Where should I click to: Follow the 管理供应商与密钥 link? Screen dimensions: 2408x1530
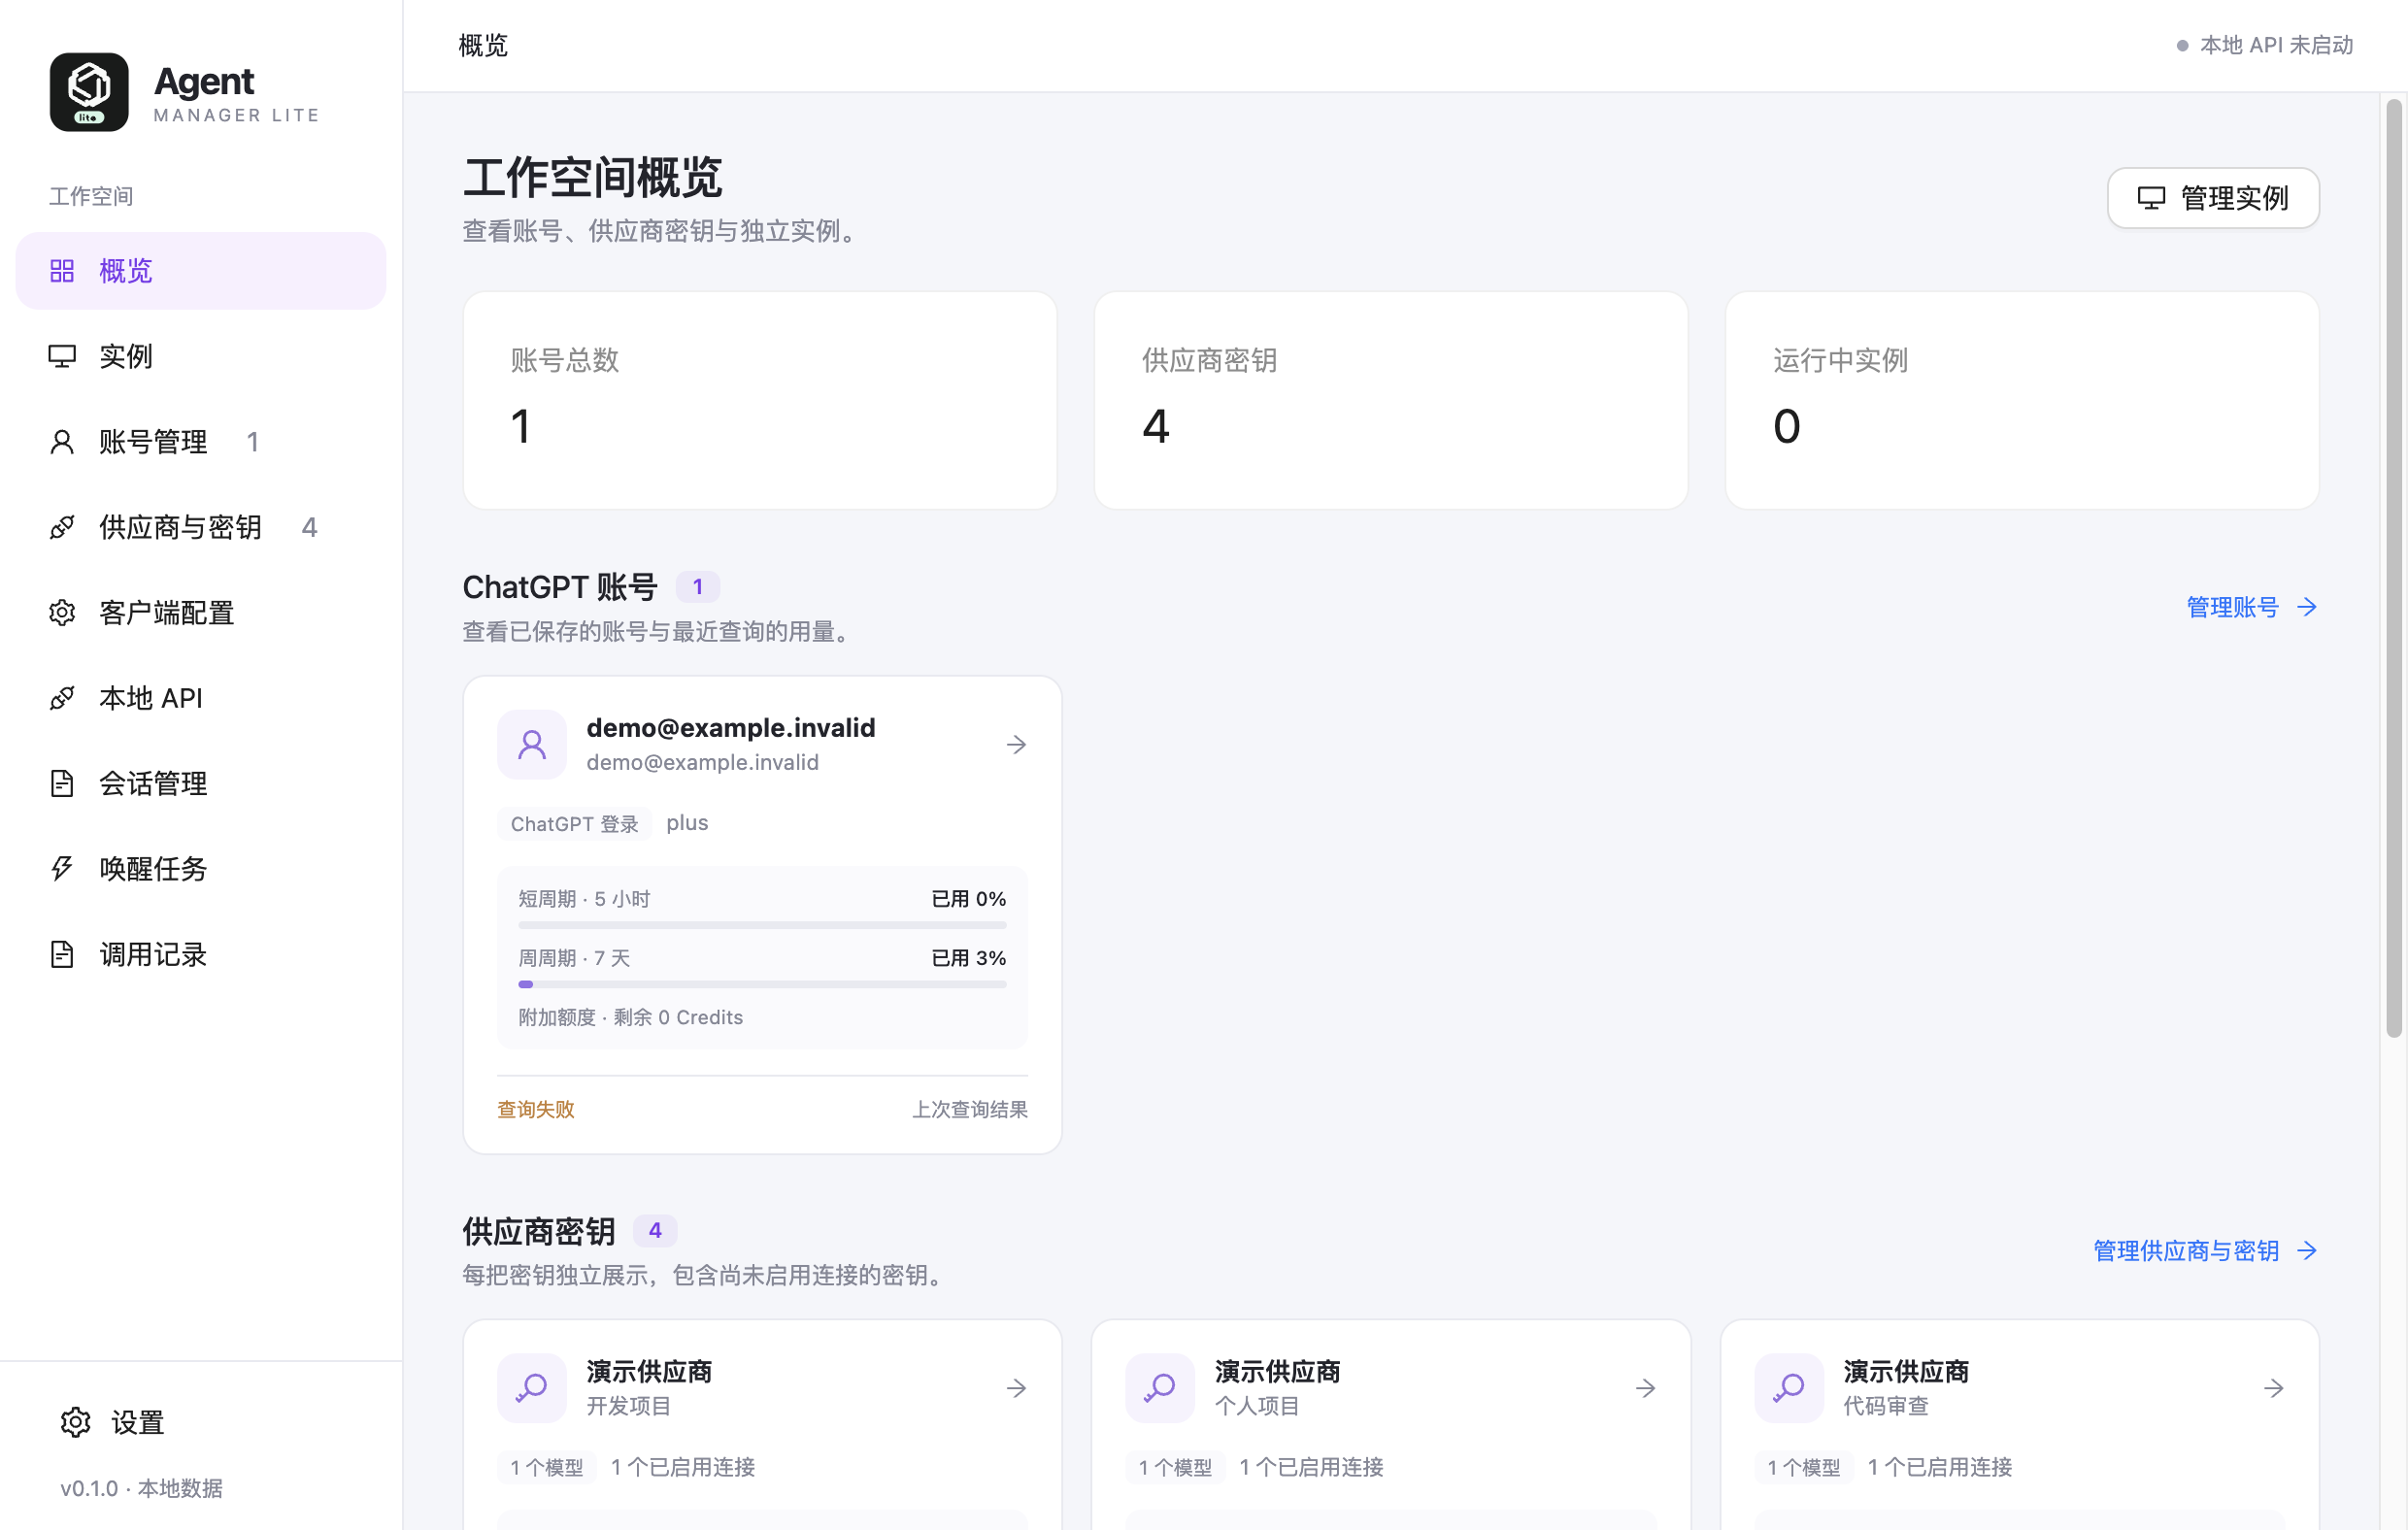pos(2205,1251)
